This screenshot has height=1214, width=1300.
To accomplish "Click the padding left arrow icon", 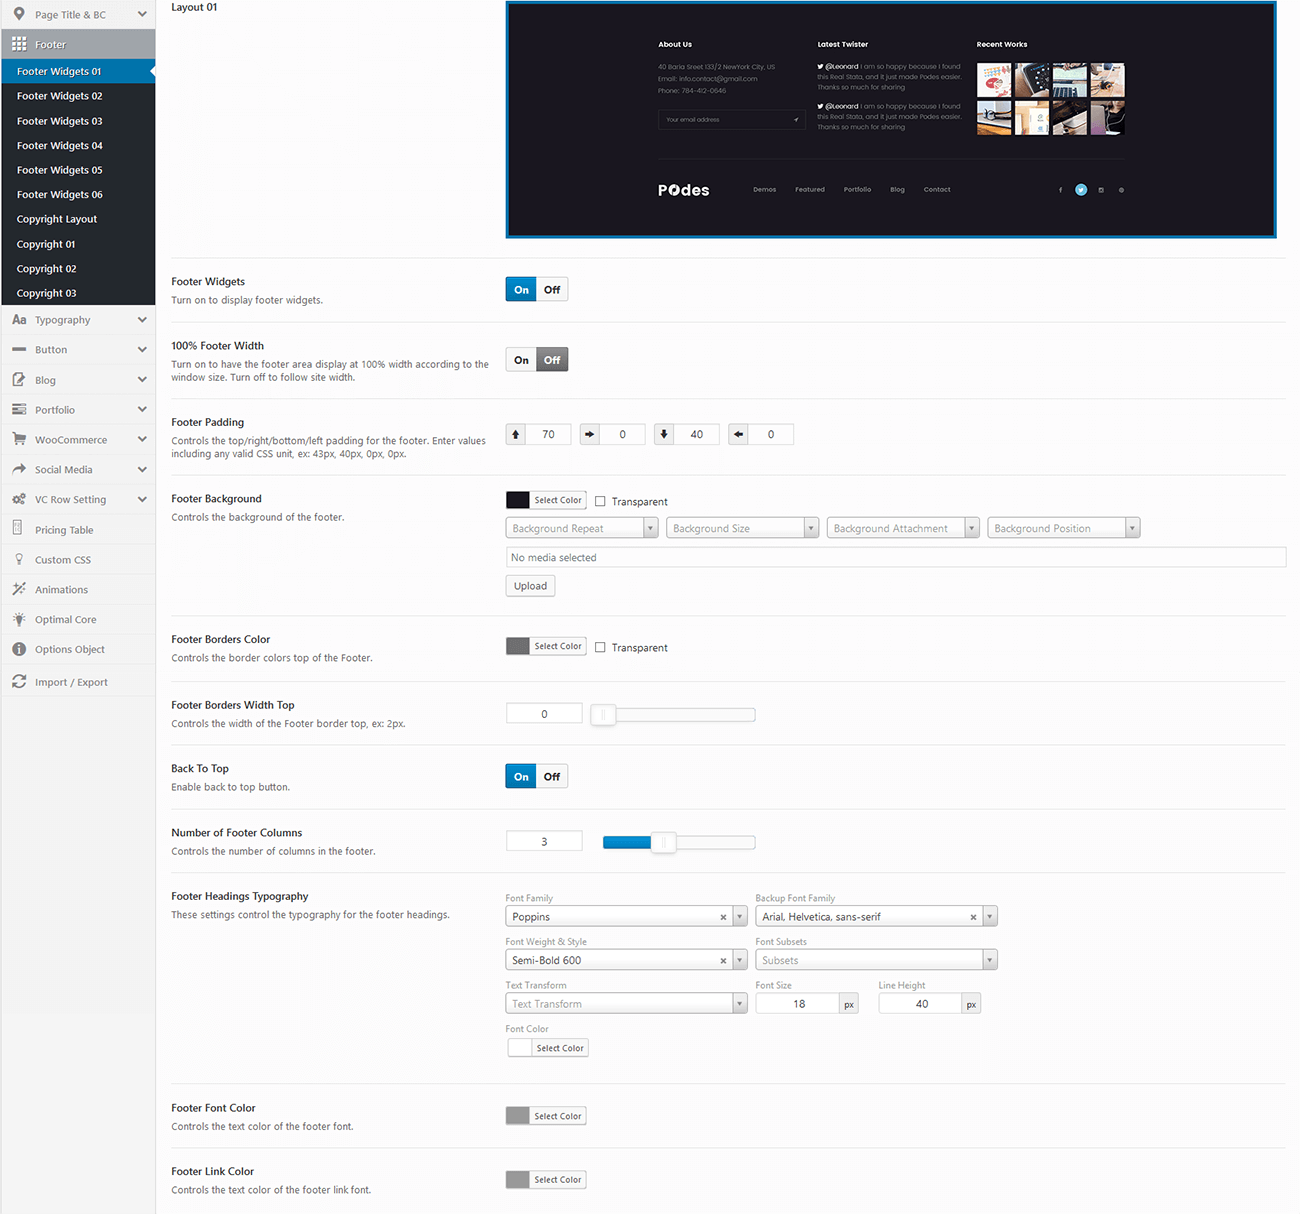I will pos(738,434).
